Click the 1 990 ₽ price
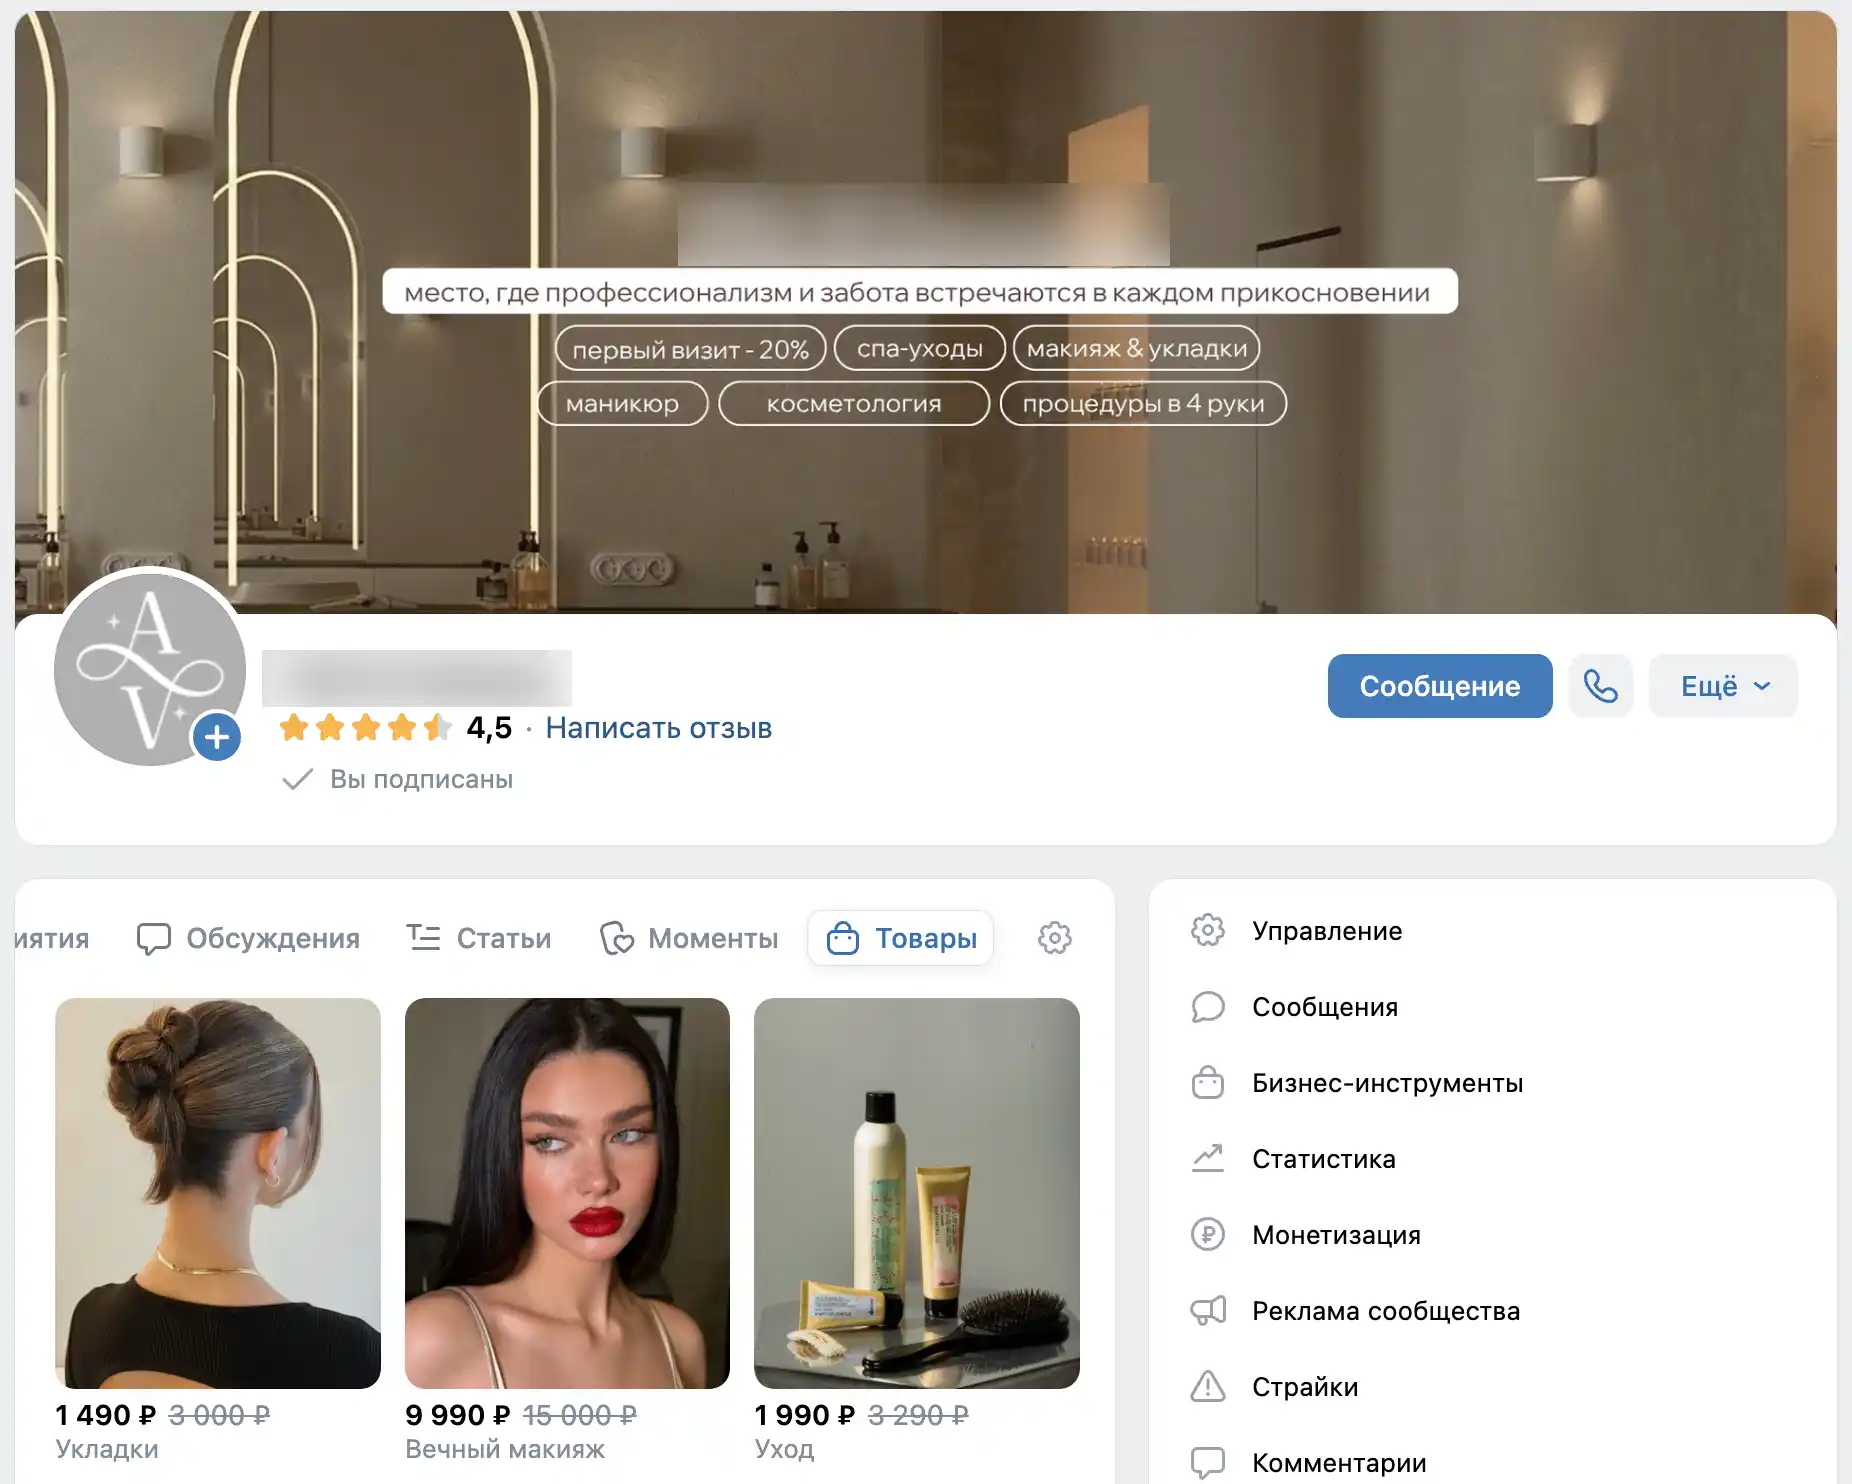The image size is (1852, 1484). tap(806, 1415)
